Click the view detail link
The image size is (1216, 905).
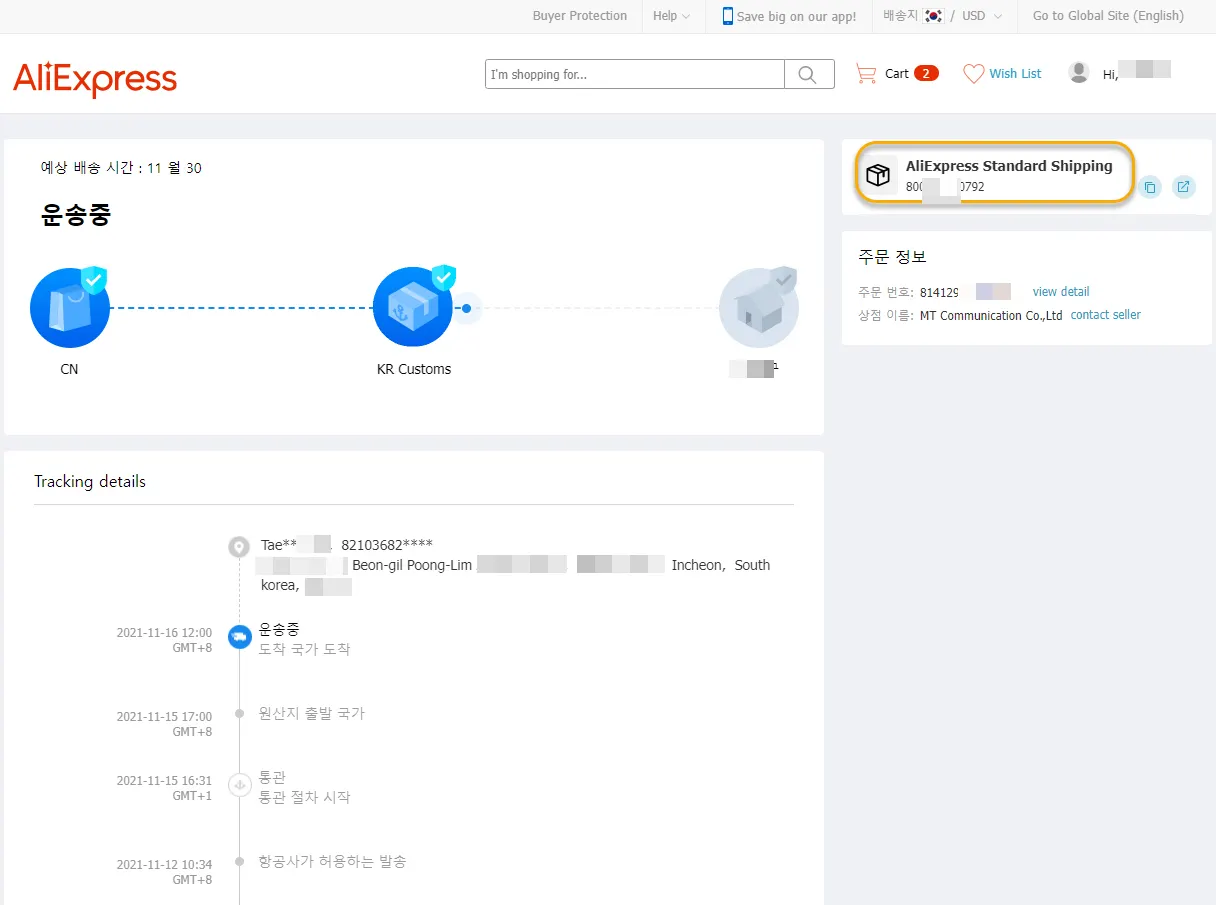click(x=1061, y=292)
